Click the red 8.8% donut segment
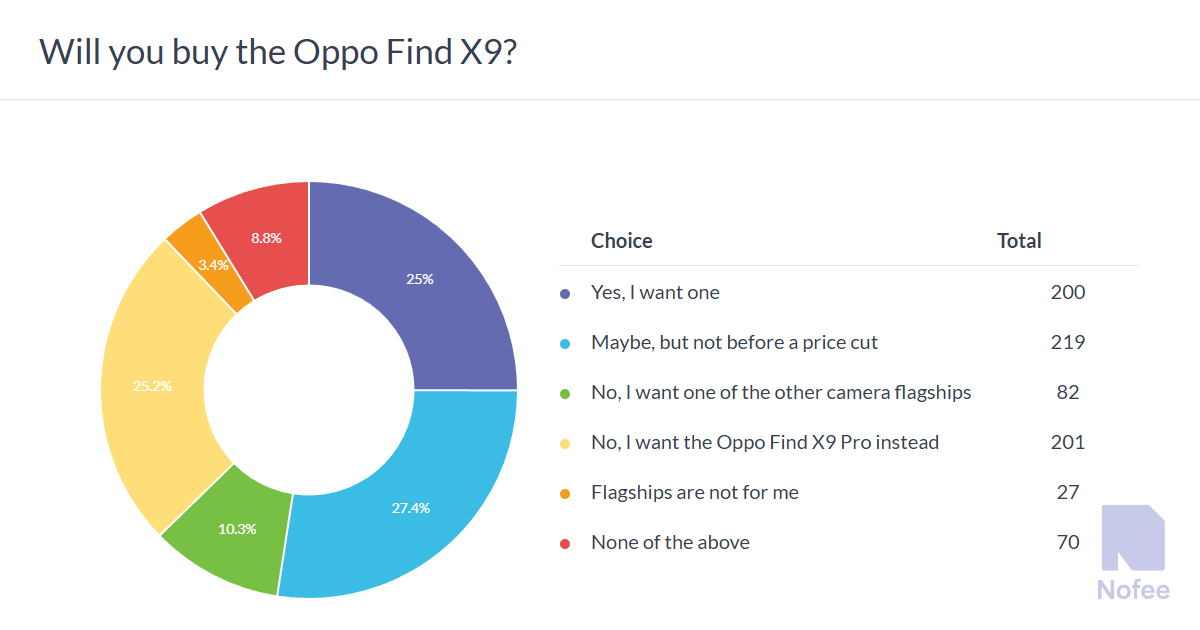The image size is (1200, 630). [x=266, y=238]
